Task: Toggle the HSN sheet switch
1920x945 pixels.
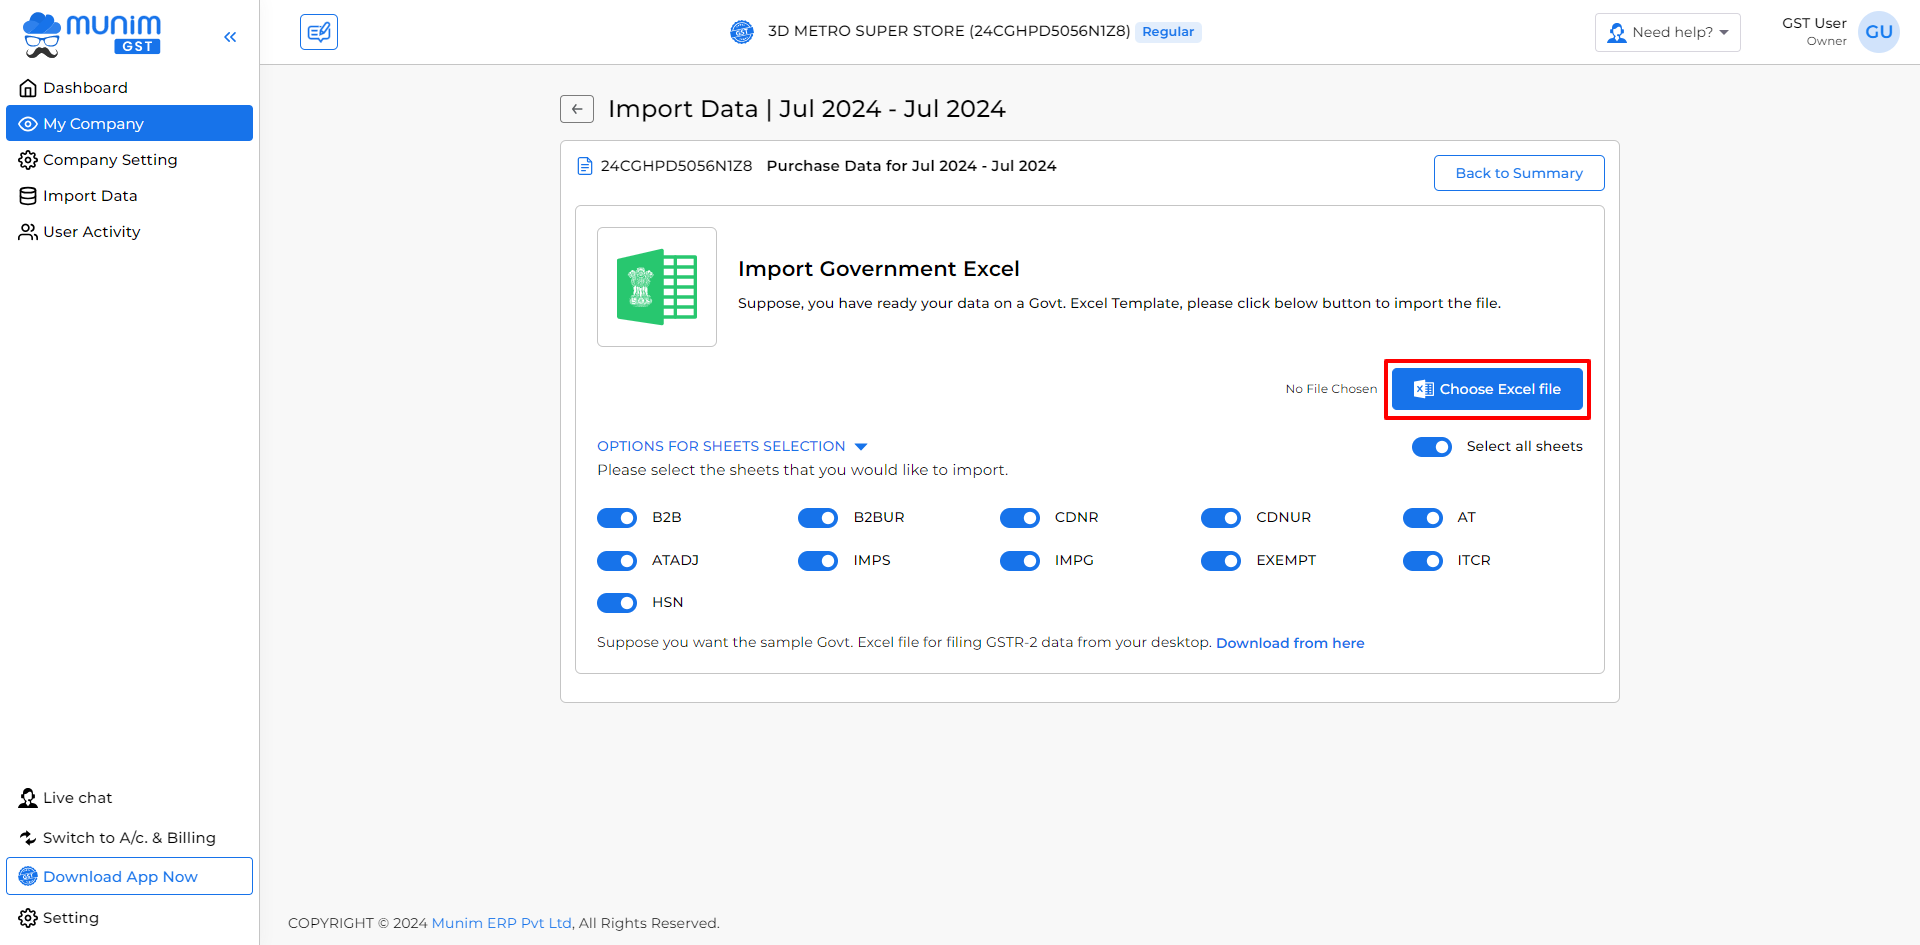Action: click(617, 603)
